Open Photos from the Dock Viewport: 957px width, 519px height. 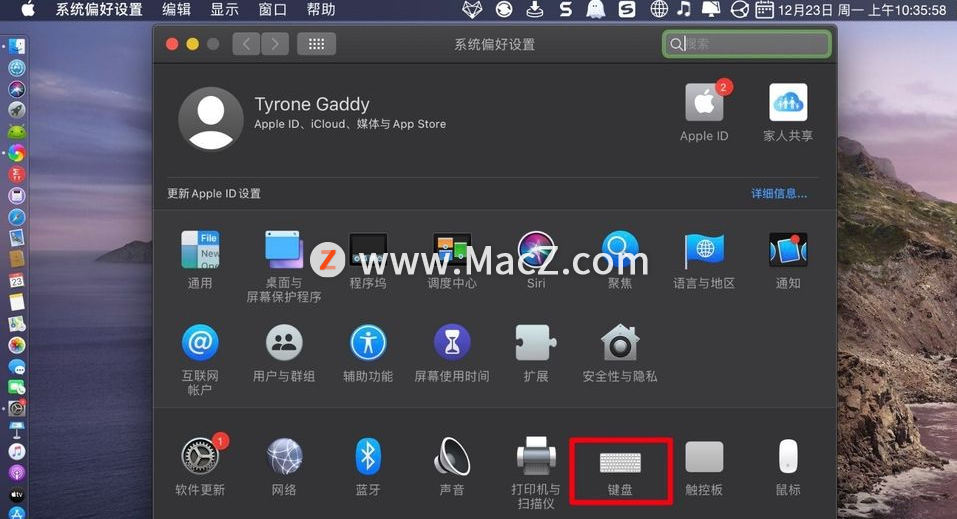tap(17, 345)
